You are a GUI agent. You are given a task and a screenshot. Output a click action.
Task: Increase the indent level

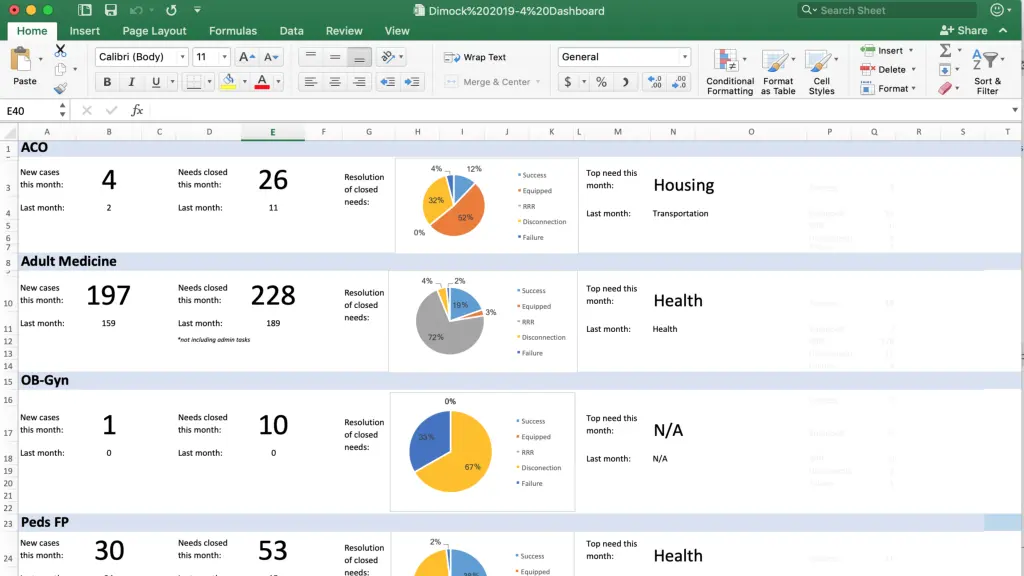[412, 82]
